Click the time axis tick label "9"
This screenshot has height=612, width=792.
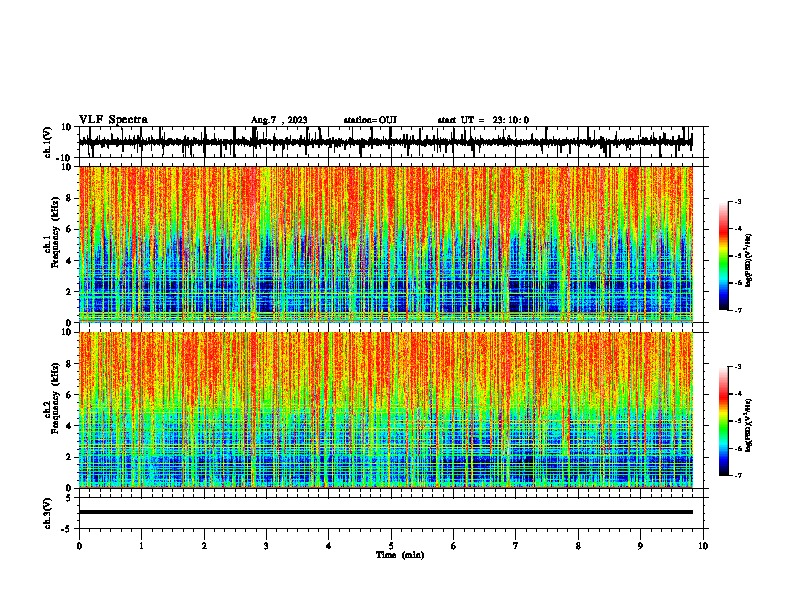tap(640, 546)
